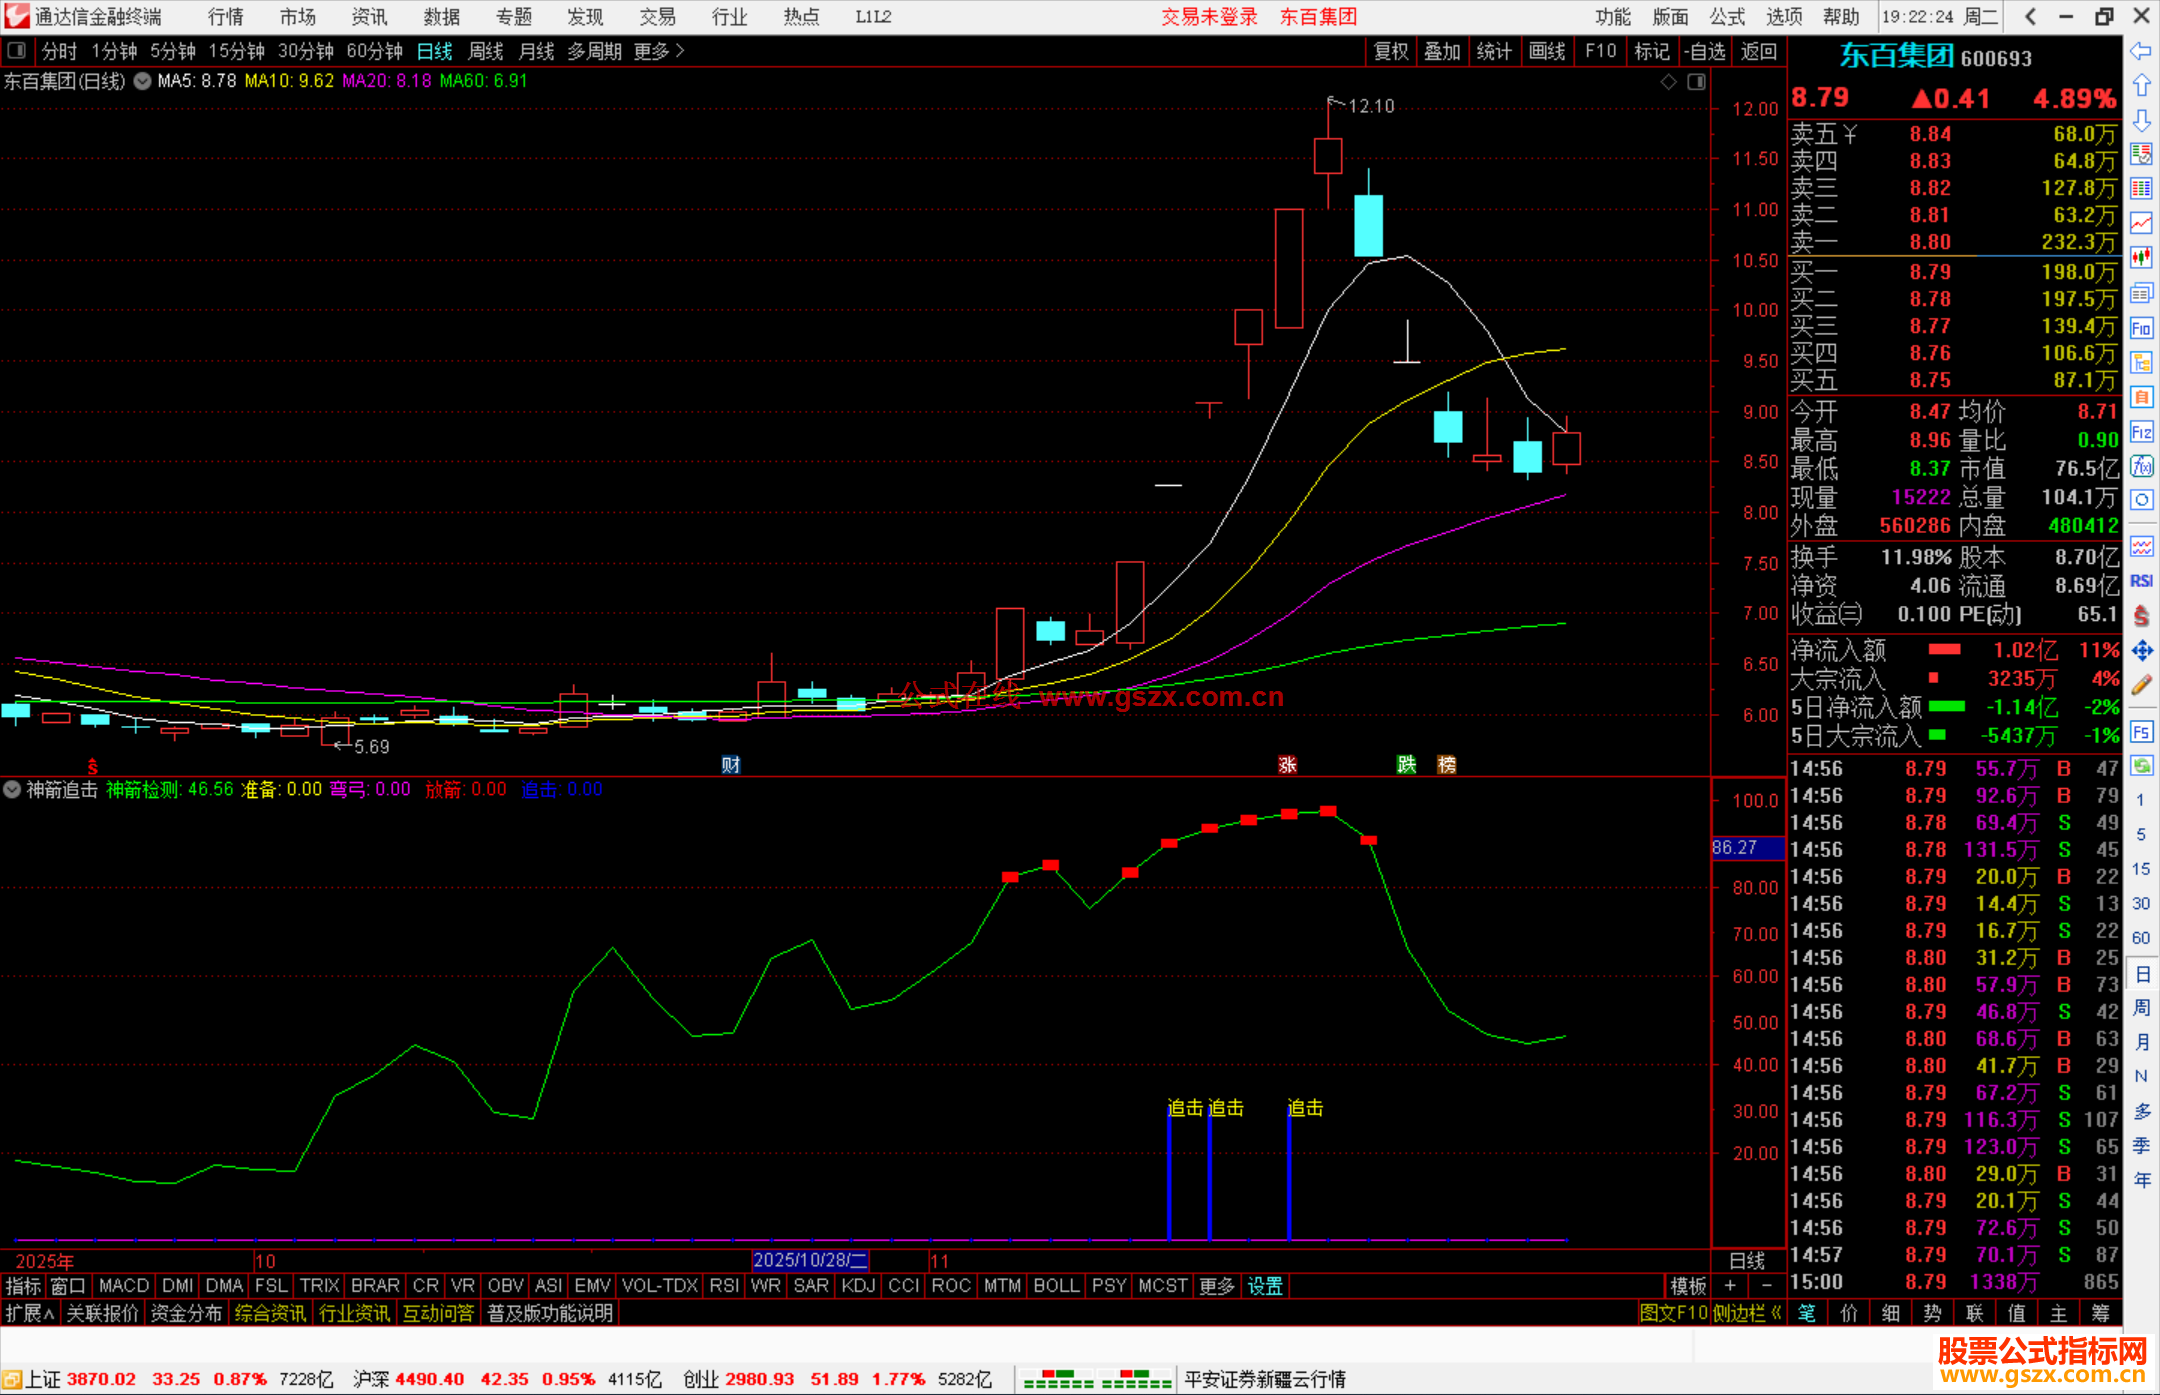
Task: Select the pencil drawing tool icon
Action: 2141,686
